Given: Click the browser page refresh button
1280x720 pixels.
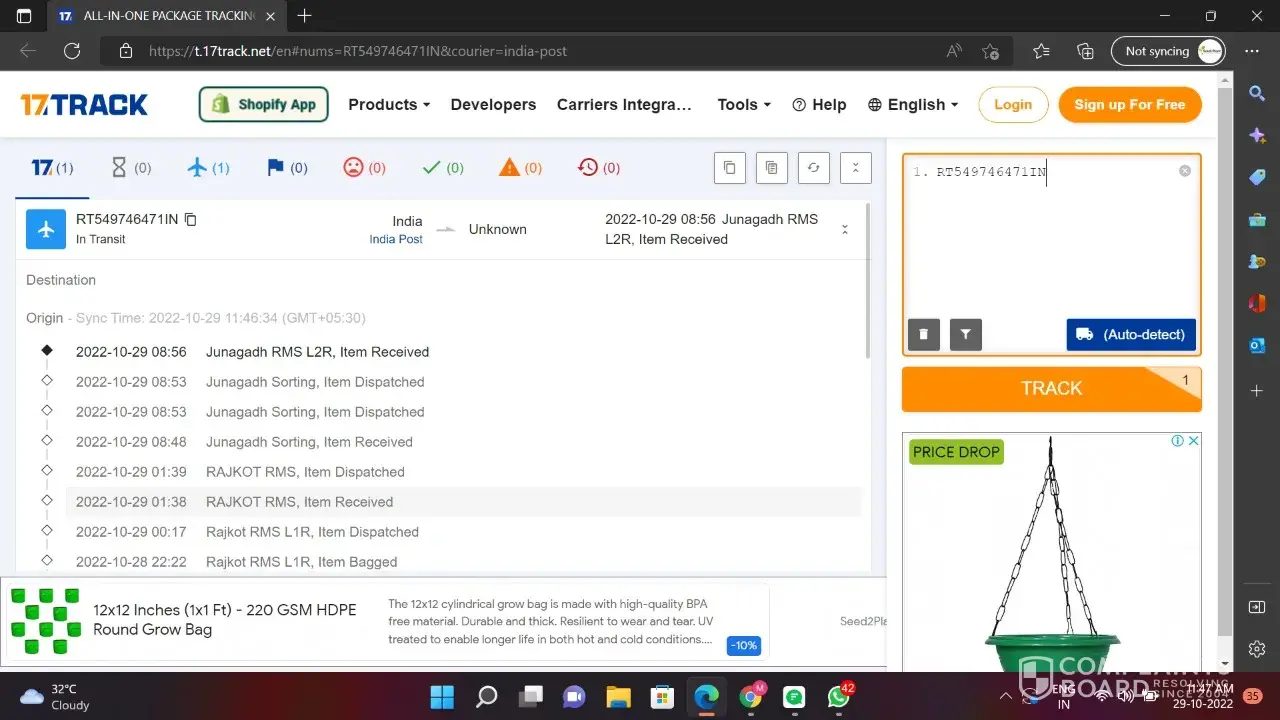Looking at the screenshot, I should [72, 51].
